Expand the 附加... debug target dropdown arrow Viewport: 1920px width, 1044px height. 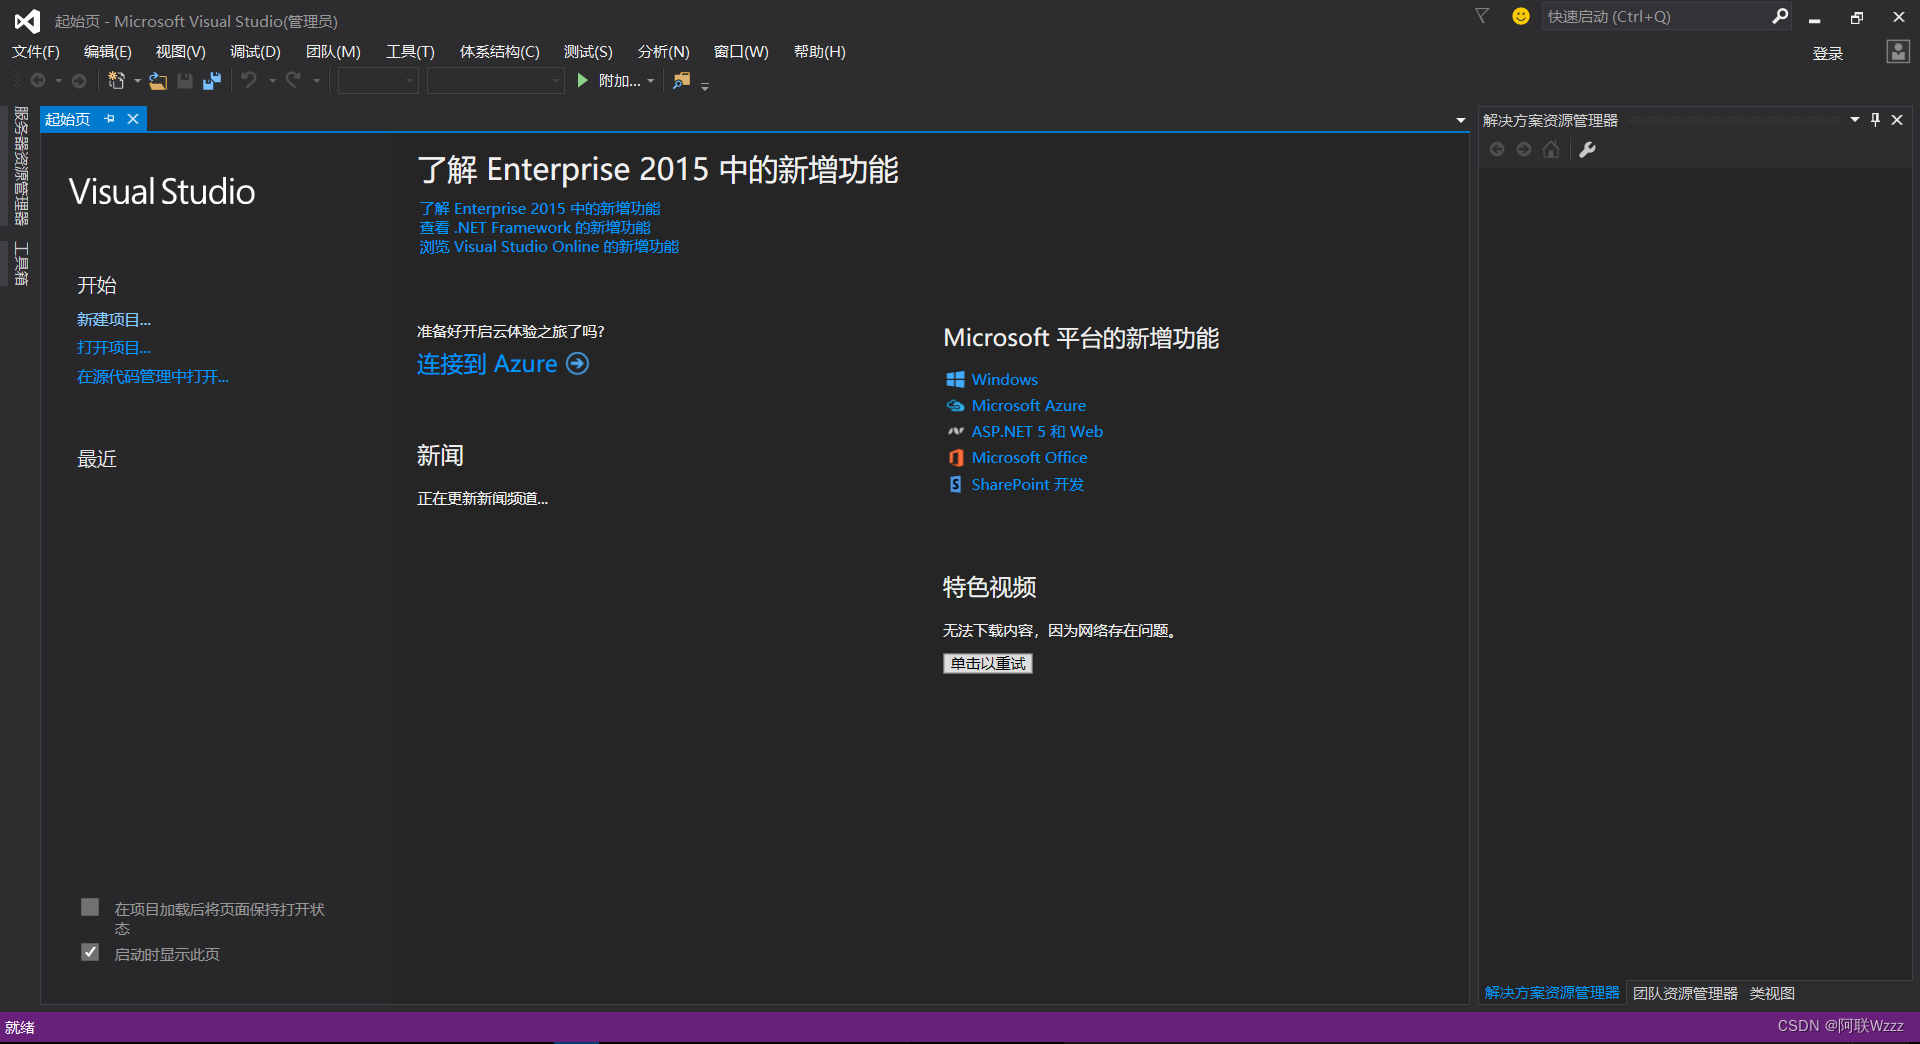click(651, 81)
